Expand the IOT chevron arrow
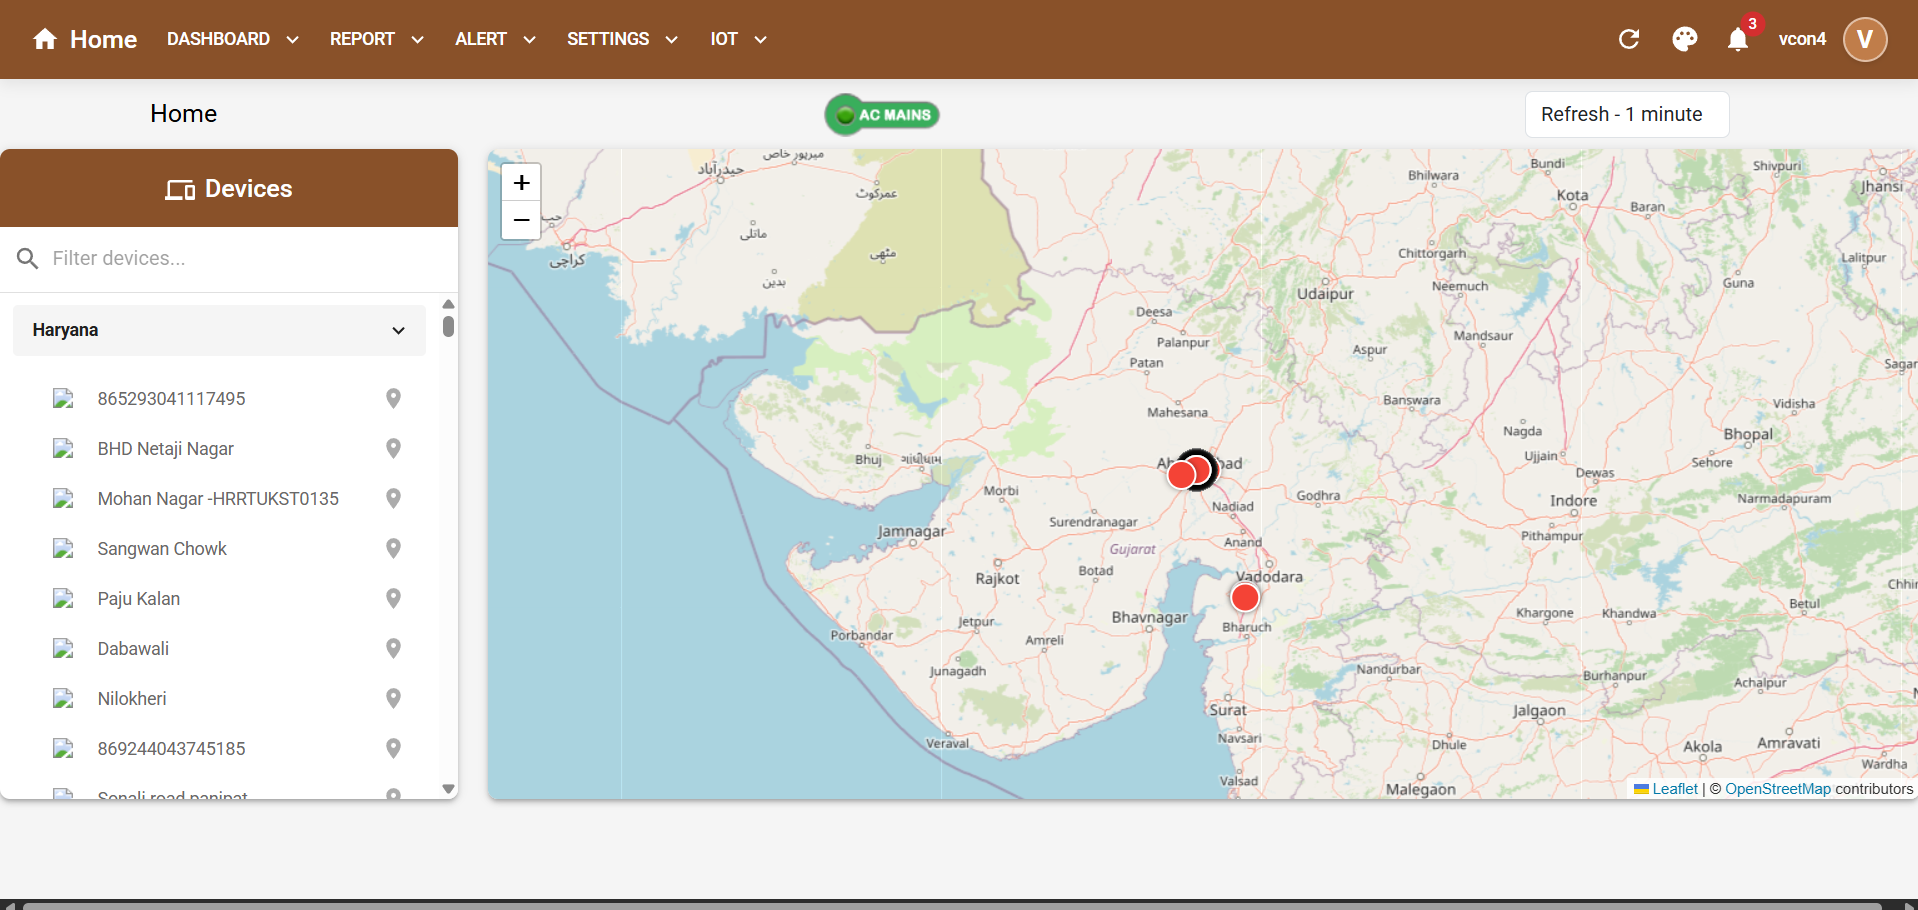Image resolution: width=1918 pixels, height=910 pixels. pos(760,40)
